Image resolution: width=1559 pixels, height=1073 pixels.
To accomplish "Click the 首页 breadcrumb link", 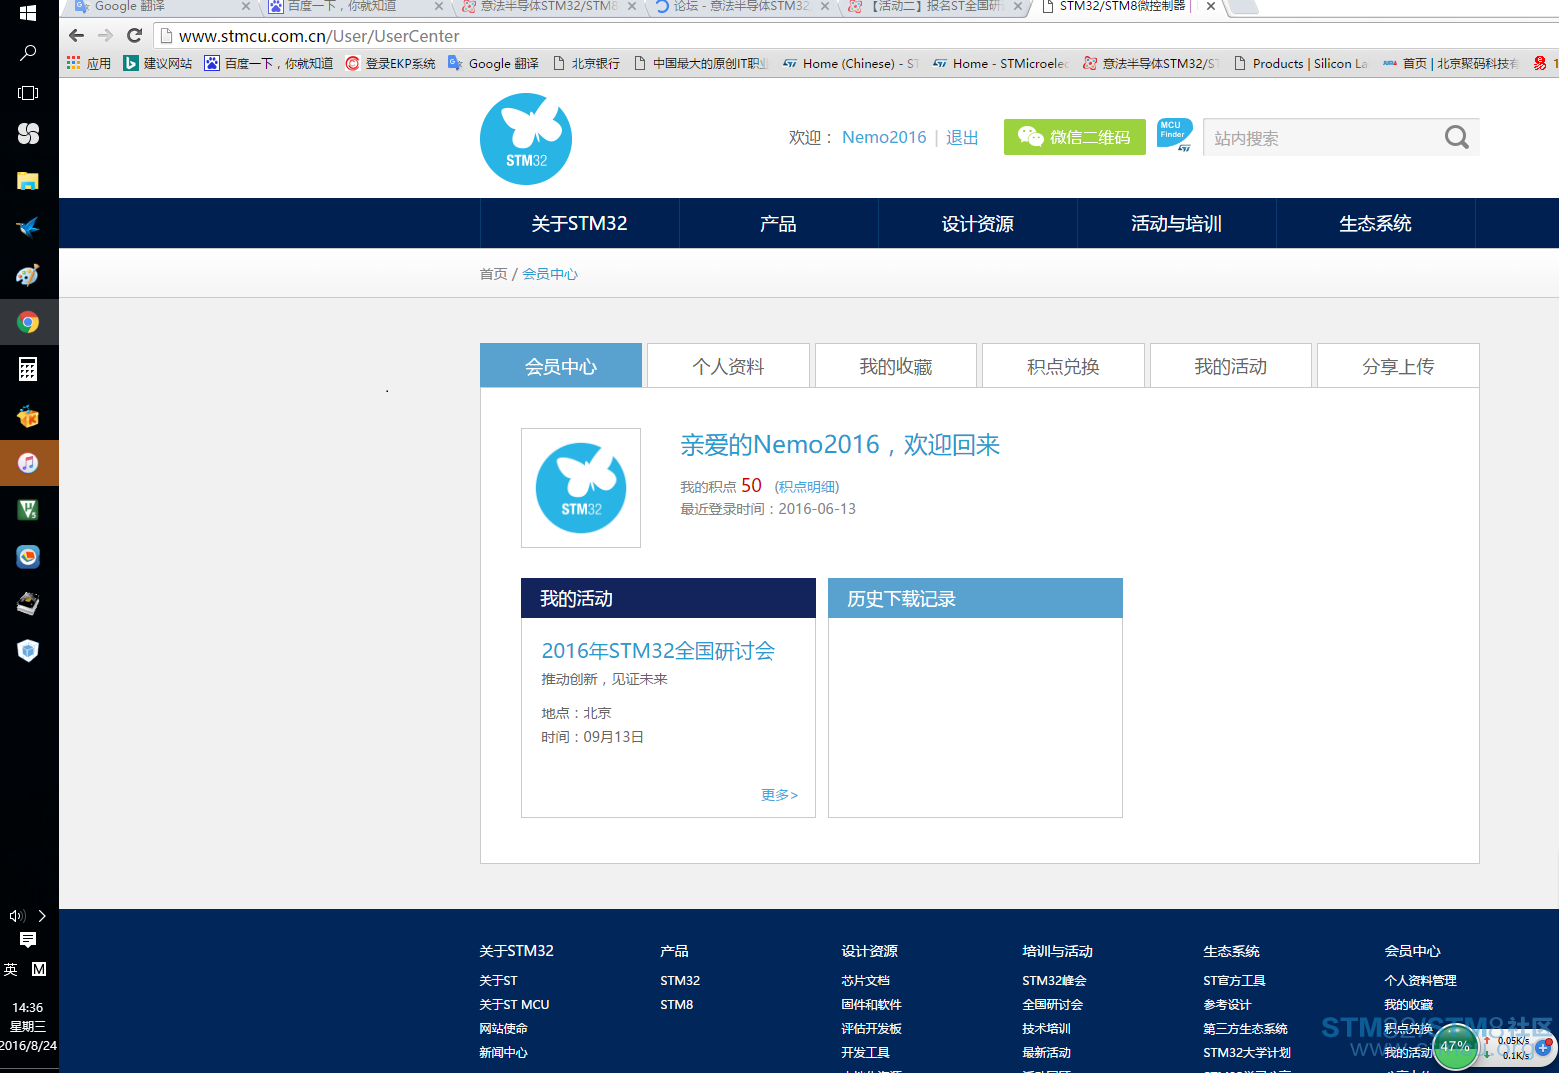I will pyautogui.click(x=493, y=274).
